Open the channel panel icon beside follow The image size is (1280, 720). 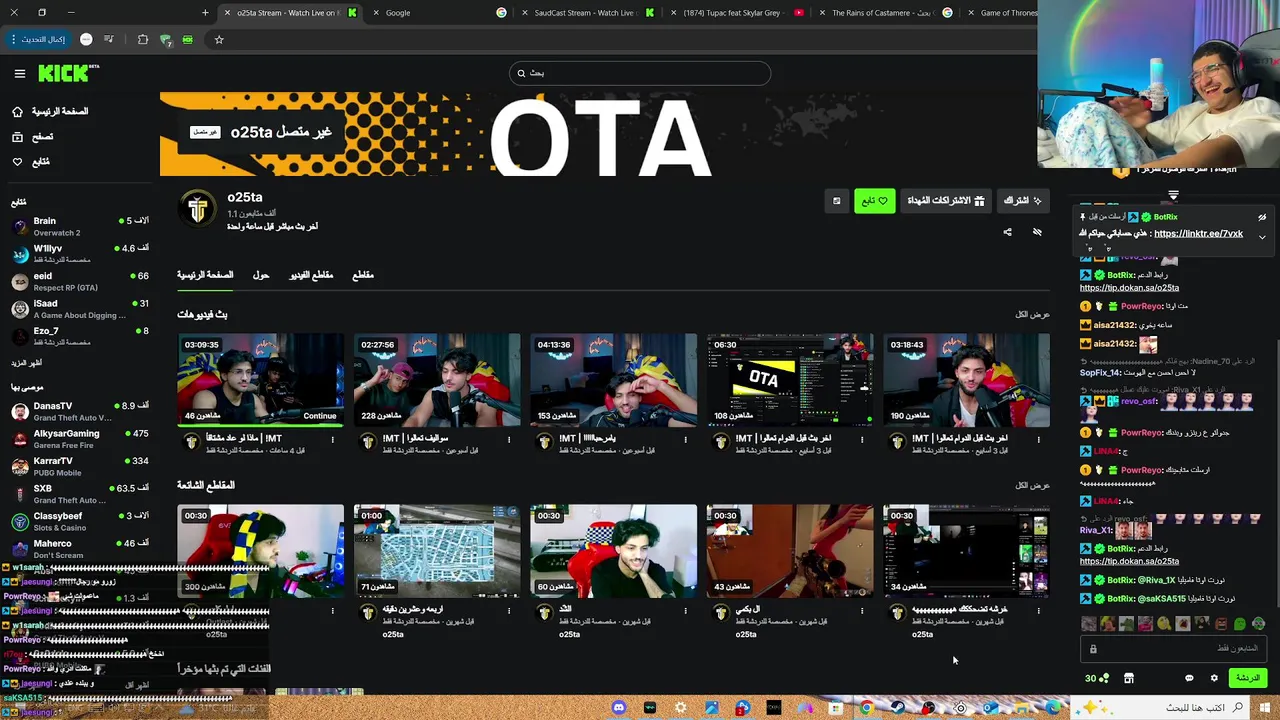pyautogui.click(x=837, y=201)
